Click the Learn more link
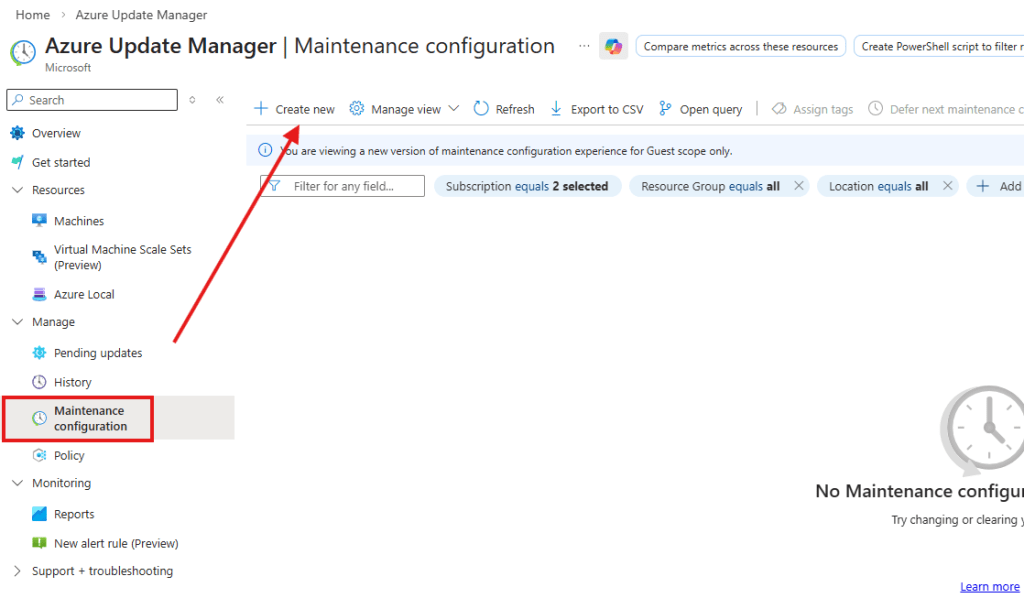Viewport: 1024px width, 598px height. click(x=989, y=587)
